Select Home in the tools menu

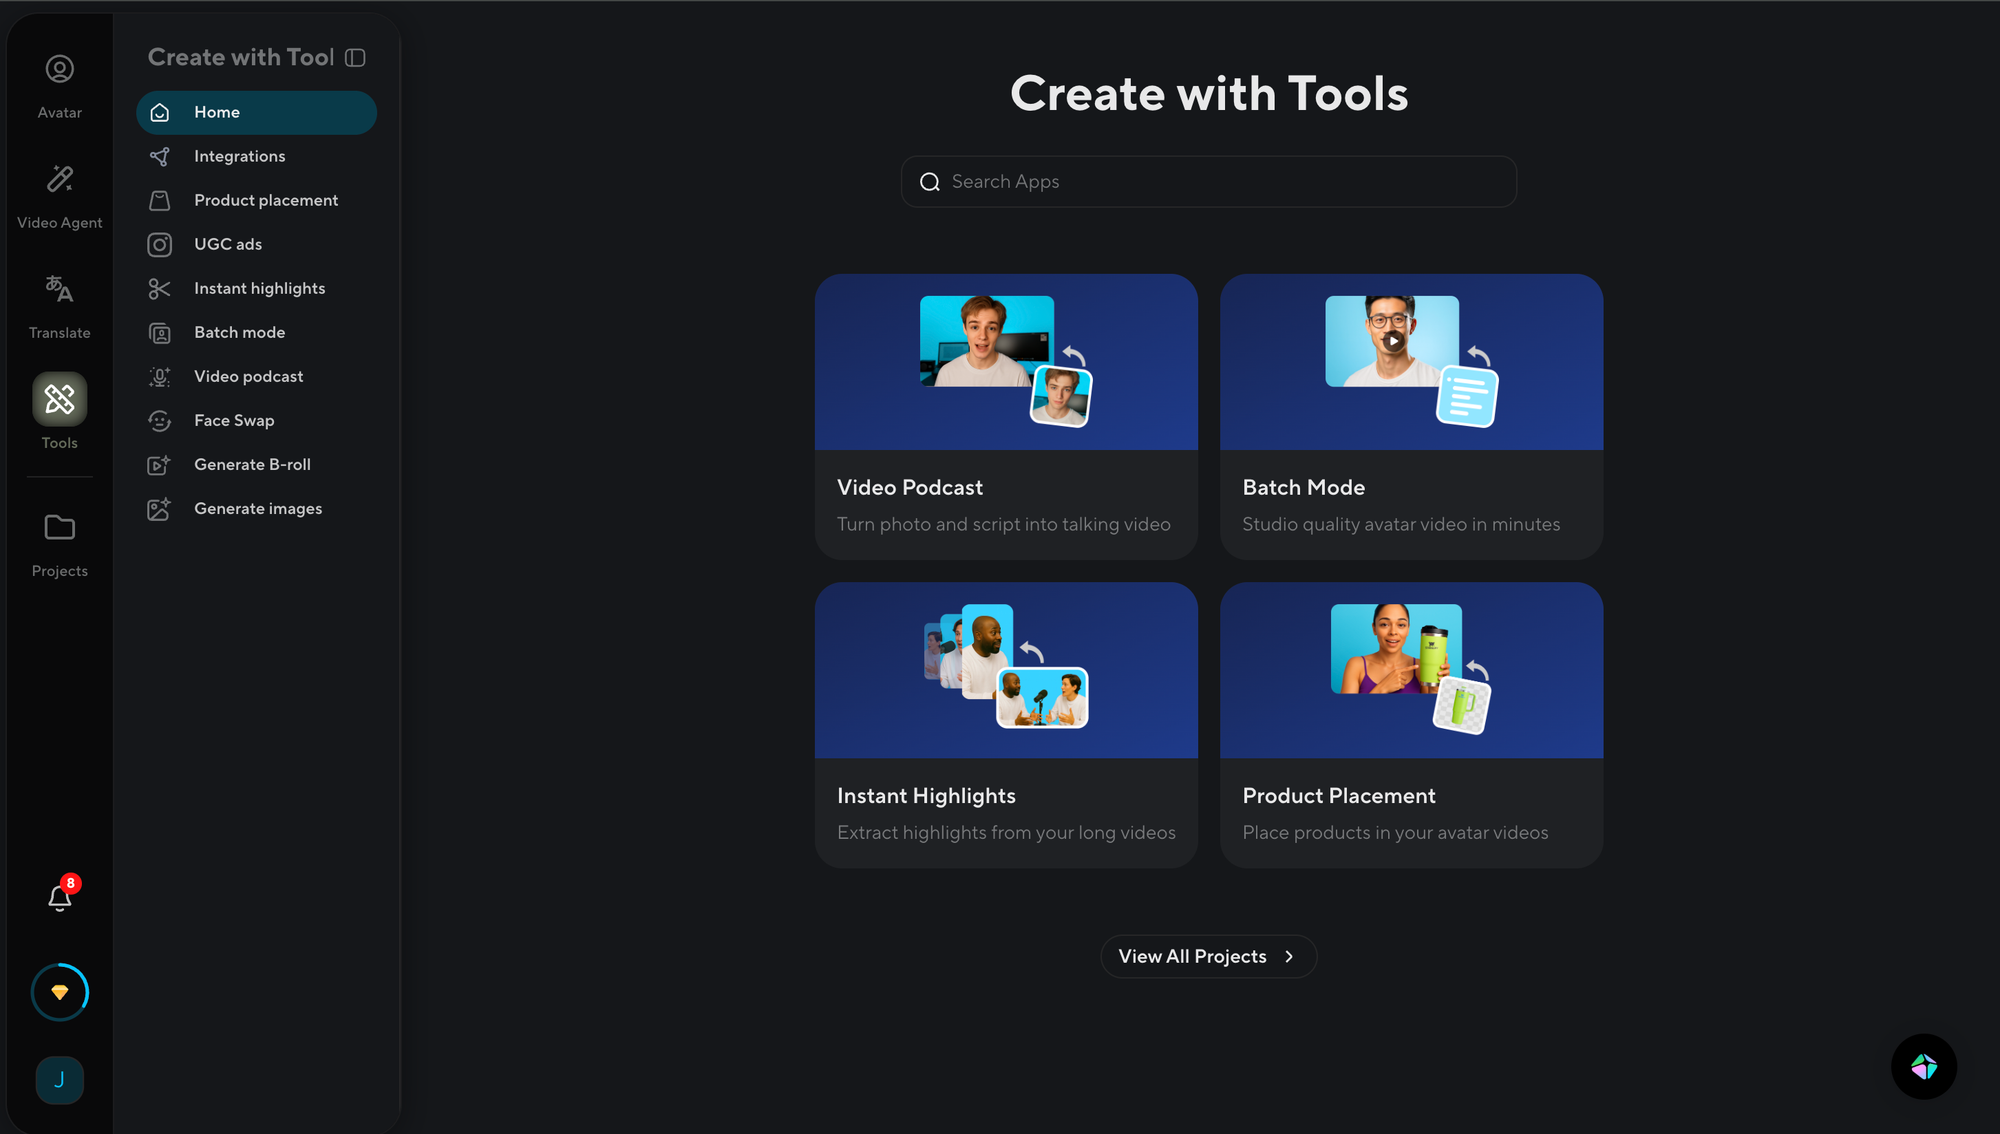(x=256, y=112)
